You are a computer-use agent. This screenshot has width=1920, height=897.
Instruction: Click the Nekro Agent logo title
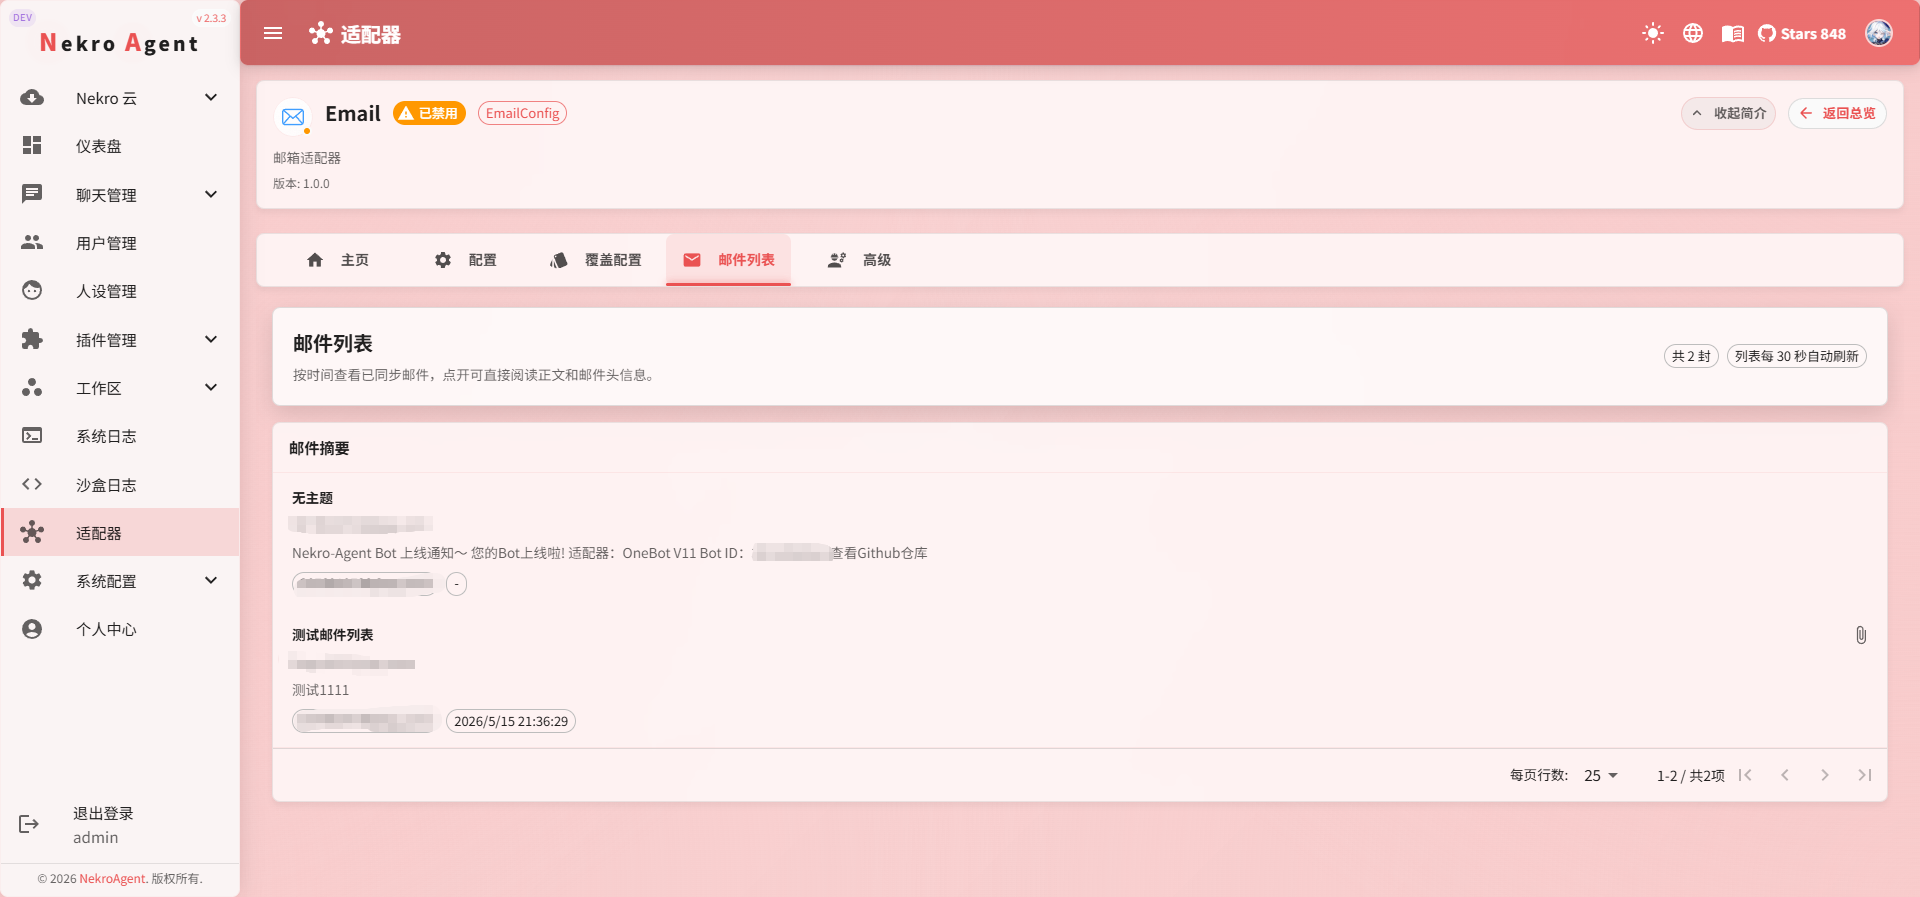[x=119, y=43]
